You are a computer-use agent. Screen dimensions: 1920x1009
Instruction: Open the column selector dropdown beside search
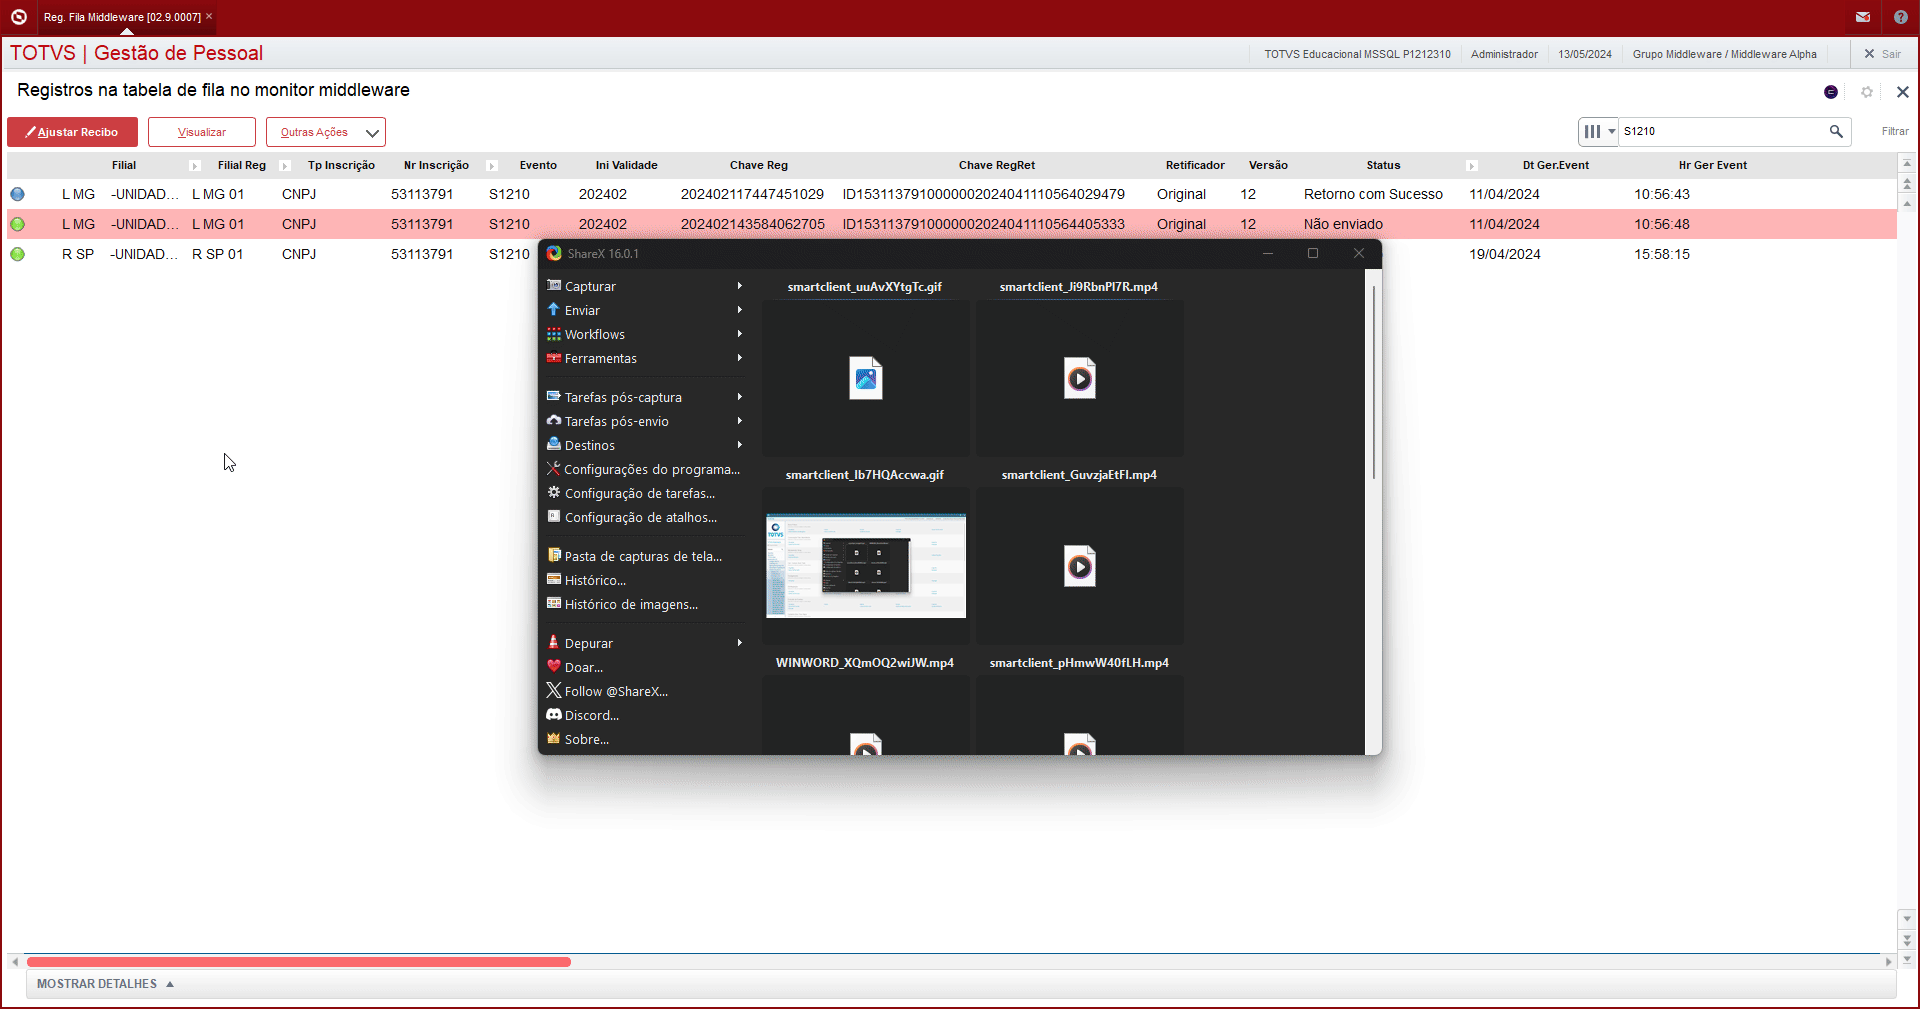[1598, 131]
